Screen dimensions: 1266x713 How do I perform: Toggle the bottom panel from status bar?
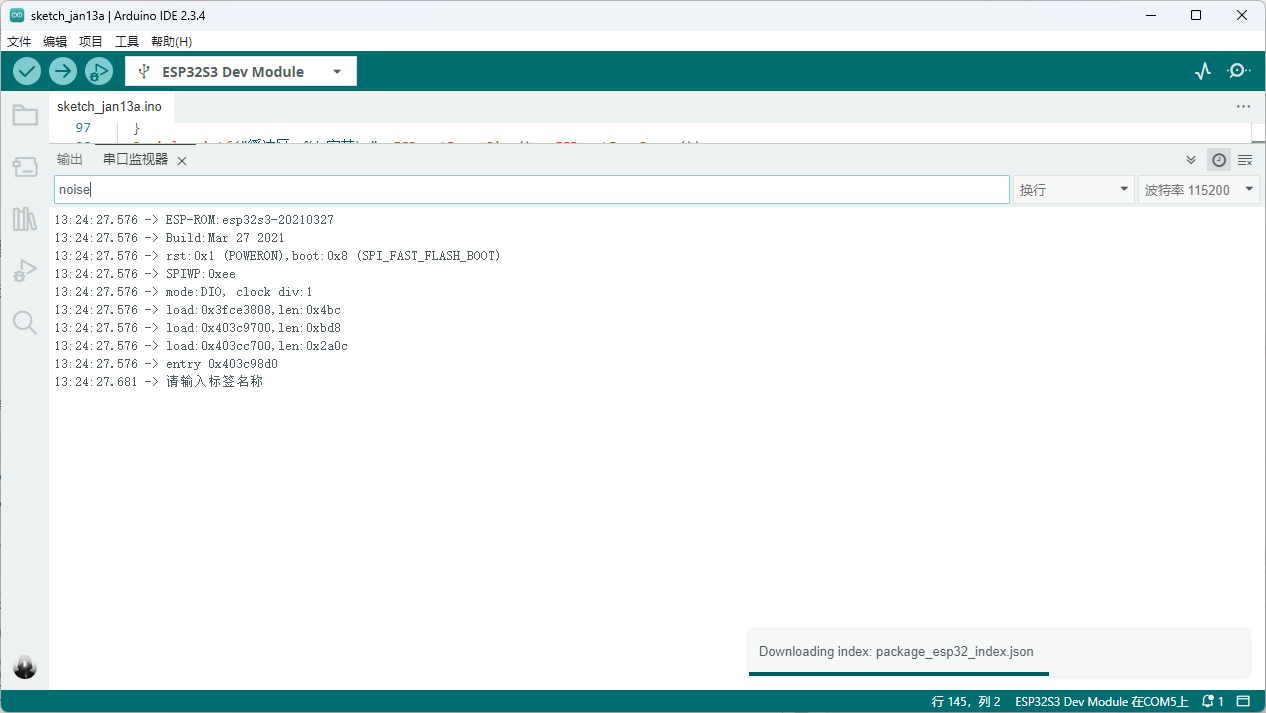[x=1243, y=701]
